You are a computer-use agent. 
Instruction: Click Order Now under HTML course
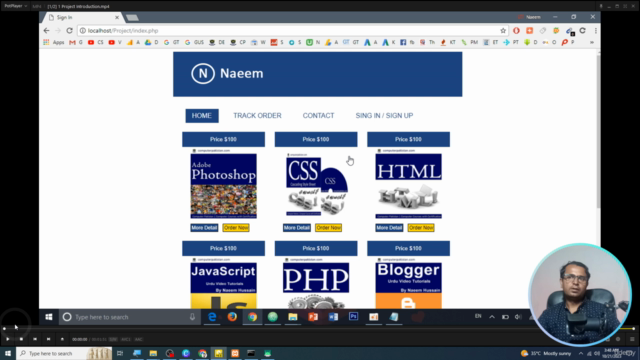(421, 228)
